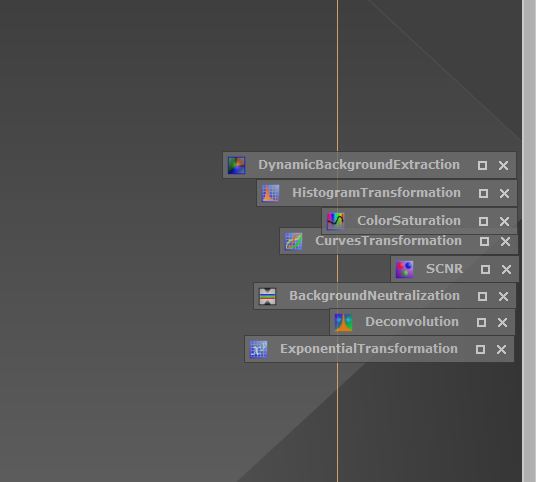Select the ExponentialTransformation icon

pos(258,349)
